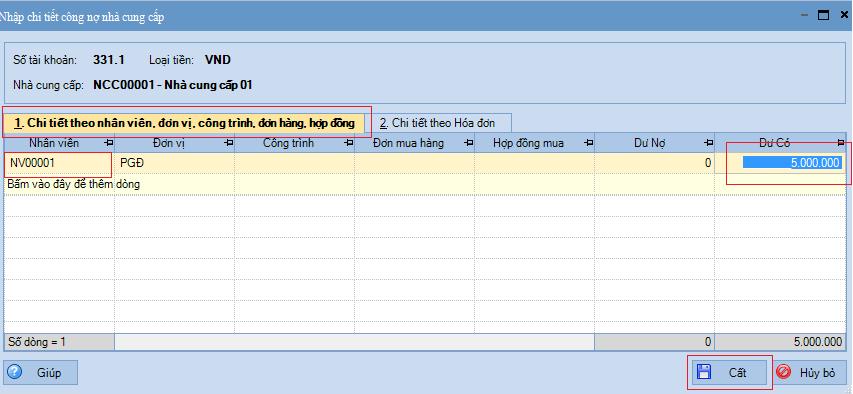Save with the Cất button
The image size is (853, 394).
(x=729, y=372)
